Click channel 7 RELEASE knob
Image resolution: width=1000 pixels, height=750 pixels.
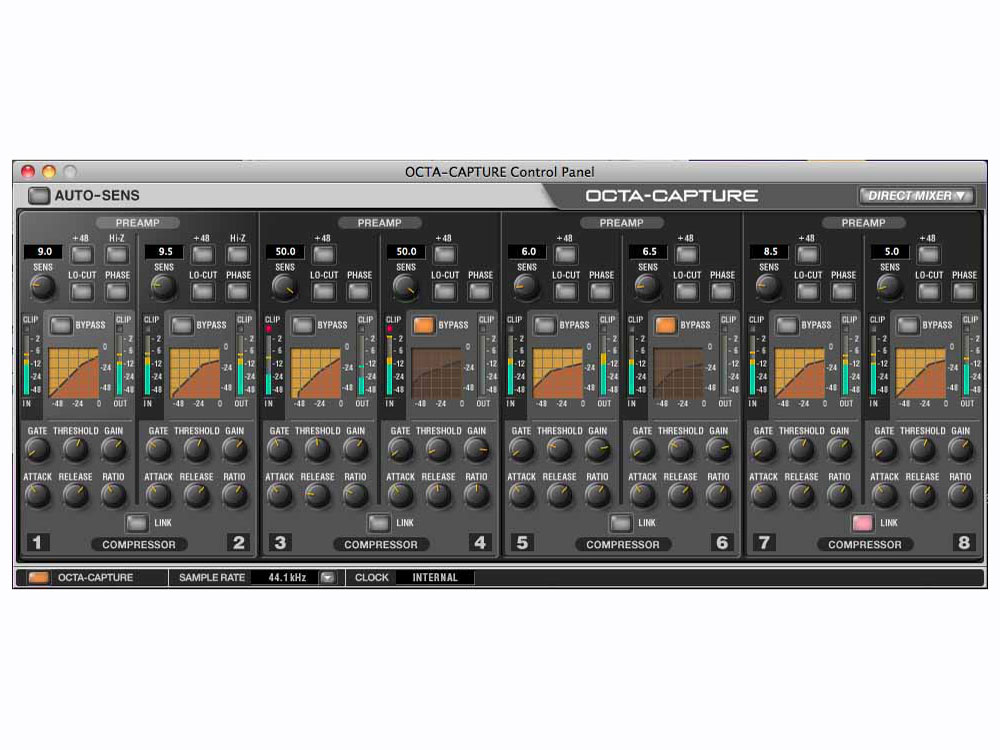tap(801, 496)
